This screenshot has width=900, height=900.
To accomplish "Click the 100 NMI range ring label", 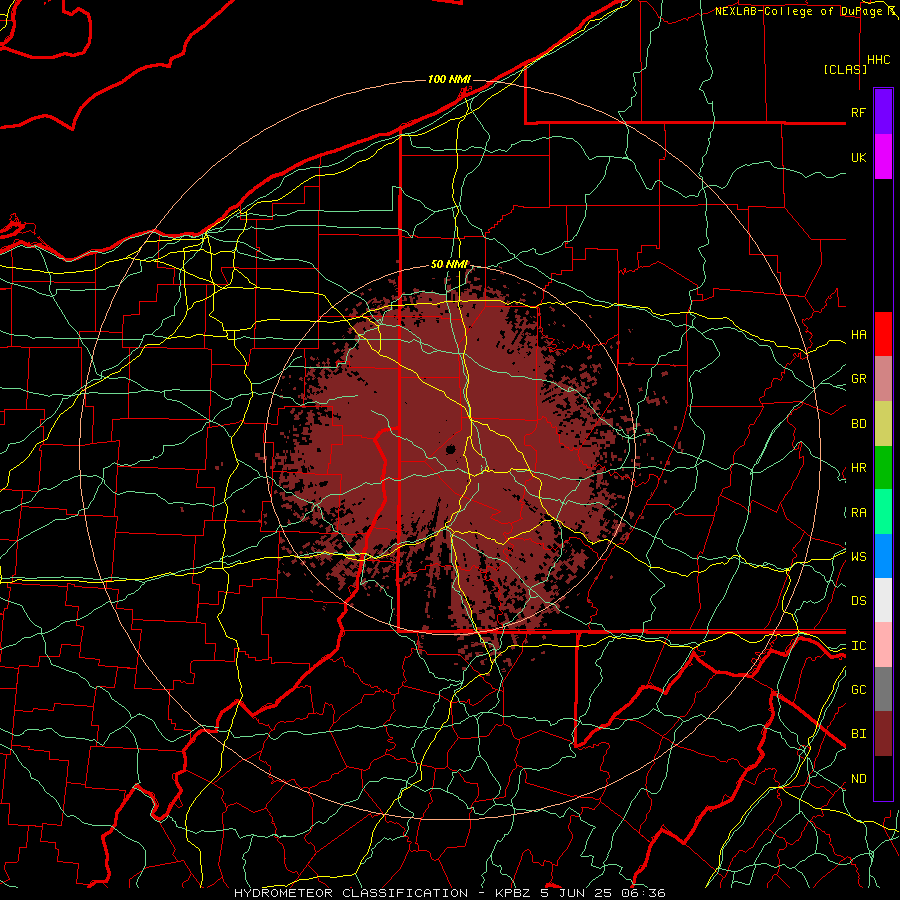I will (449, 79).
